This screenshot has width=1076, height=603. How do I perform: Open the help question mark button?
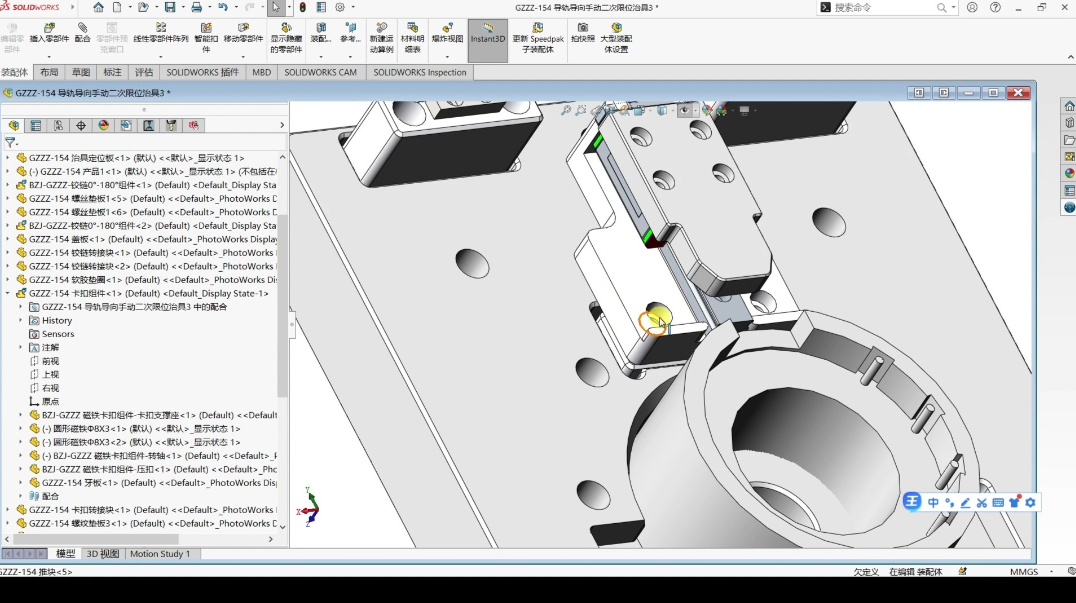click(995, 8)
